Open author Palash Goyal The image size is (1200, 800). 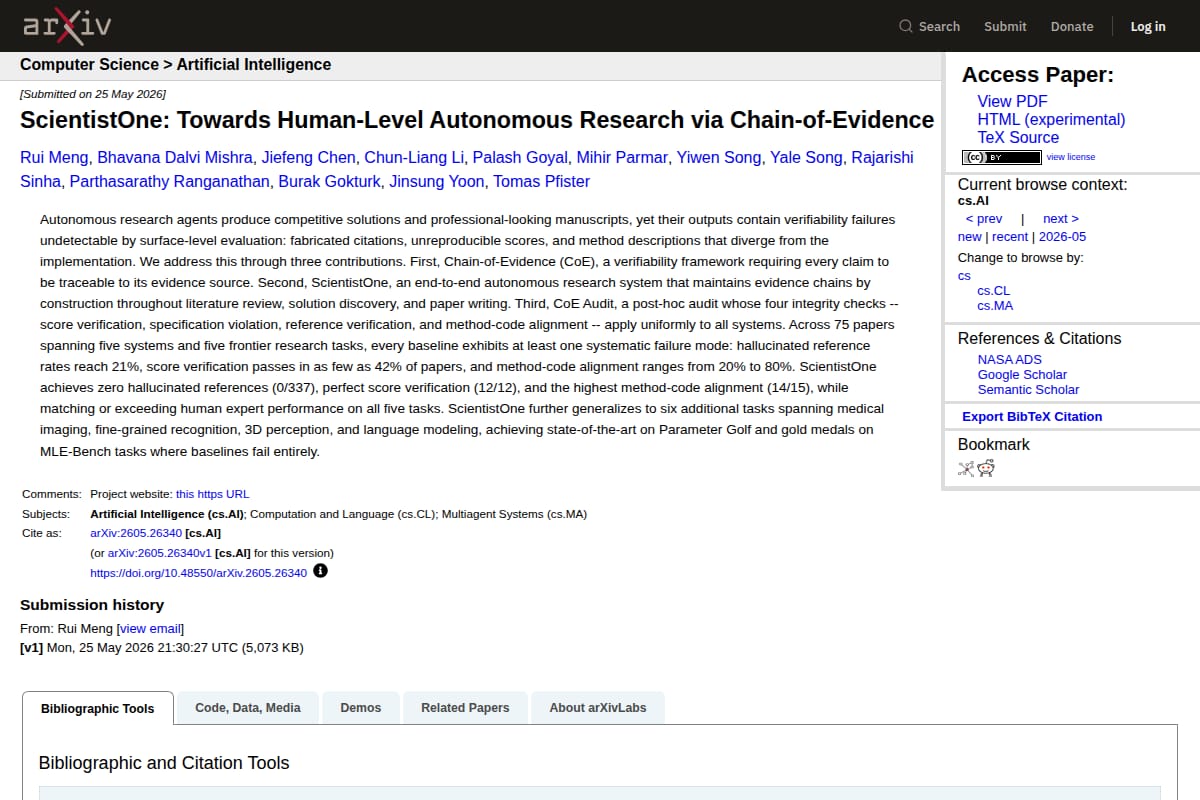point(520,158)
